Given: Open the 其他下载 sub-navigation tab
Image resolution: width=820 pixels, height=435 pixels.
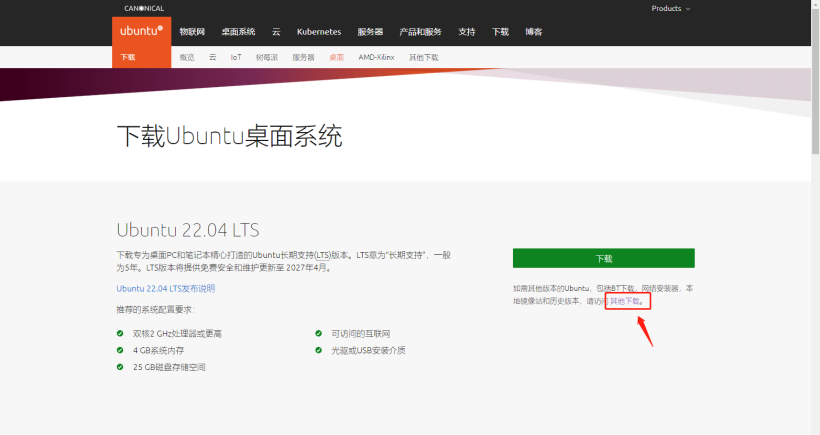Looking at the screenshot, I should pos(423,57).
